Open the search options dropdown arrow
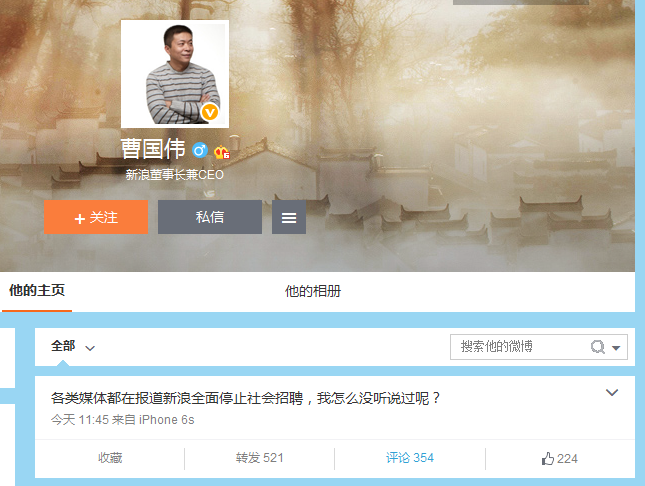The width and height of the screenshot is (645, 486). click(617, 348)
